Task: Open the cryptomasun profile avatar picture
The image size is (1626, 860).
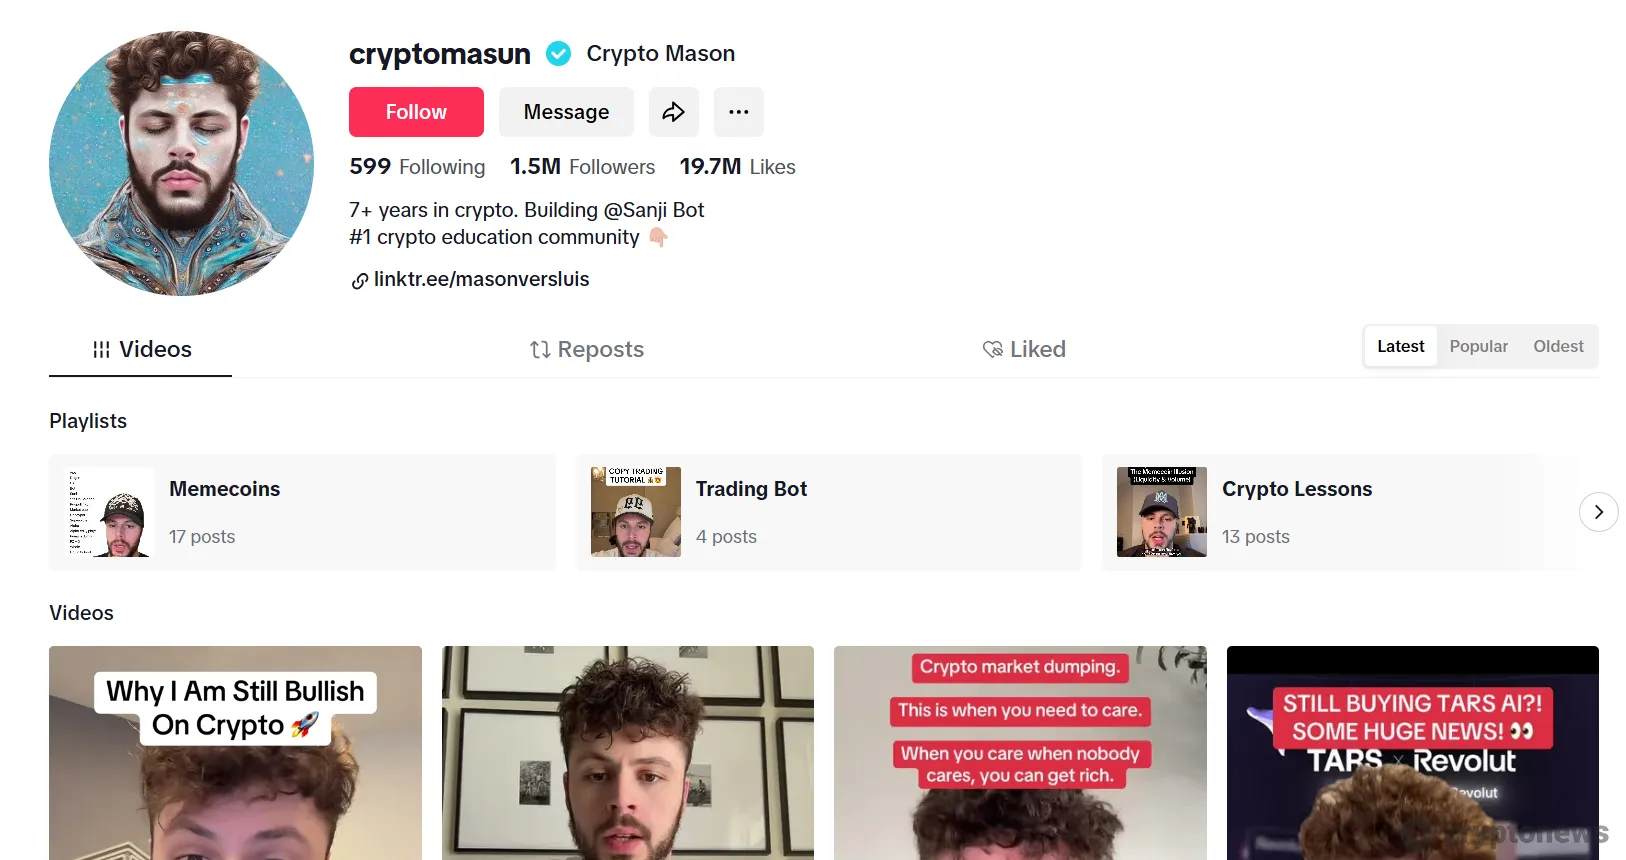Action: point(181,163)
